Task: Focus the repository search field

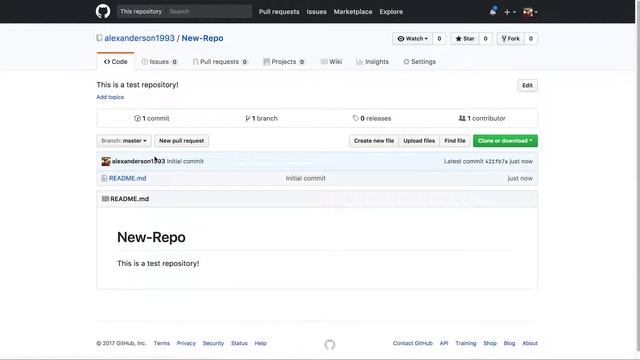Action: (209, 11)
